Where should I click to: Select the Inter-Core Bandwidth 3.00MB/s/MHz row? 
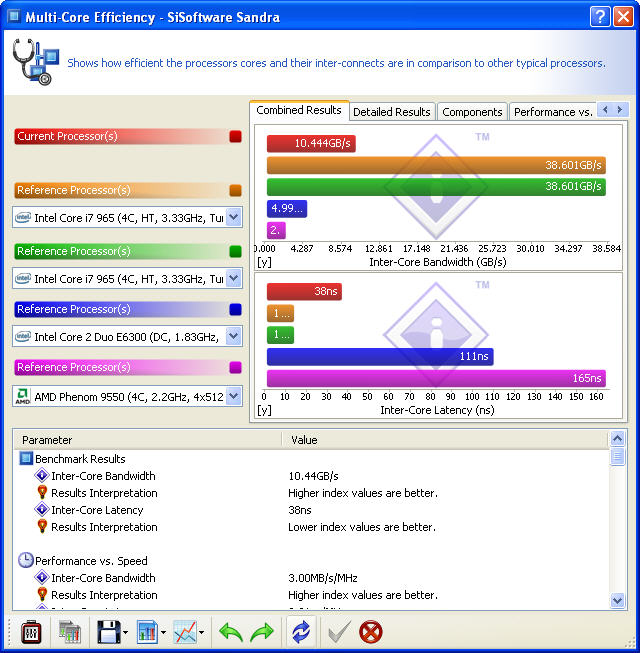coord(311,578)
